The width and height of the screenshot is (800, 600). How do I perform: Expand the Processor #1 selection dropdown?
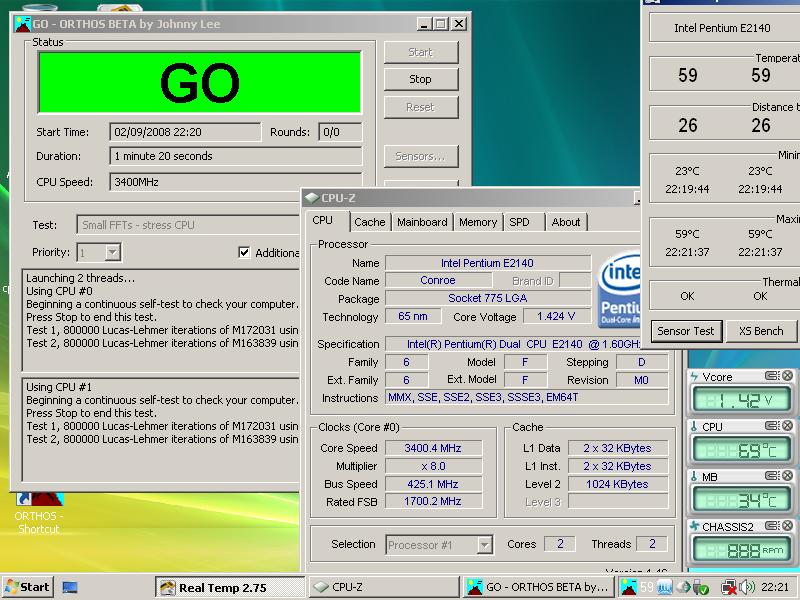point(484,545)
